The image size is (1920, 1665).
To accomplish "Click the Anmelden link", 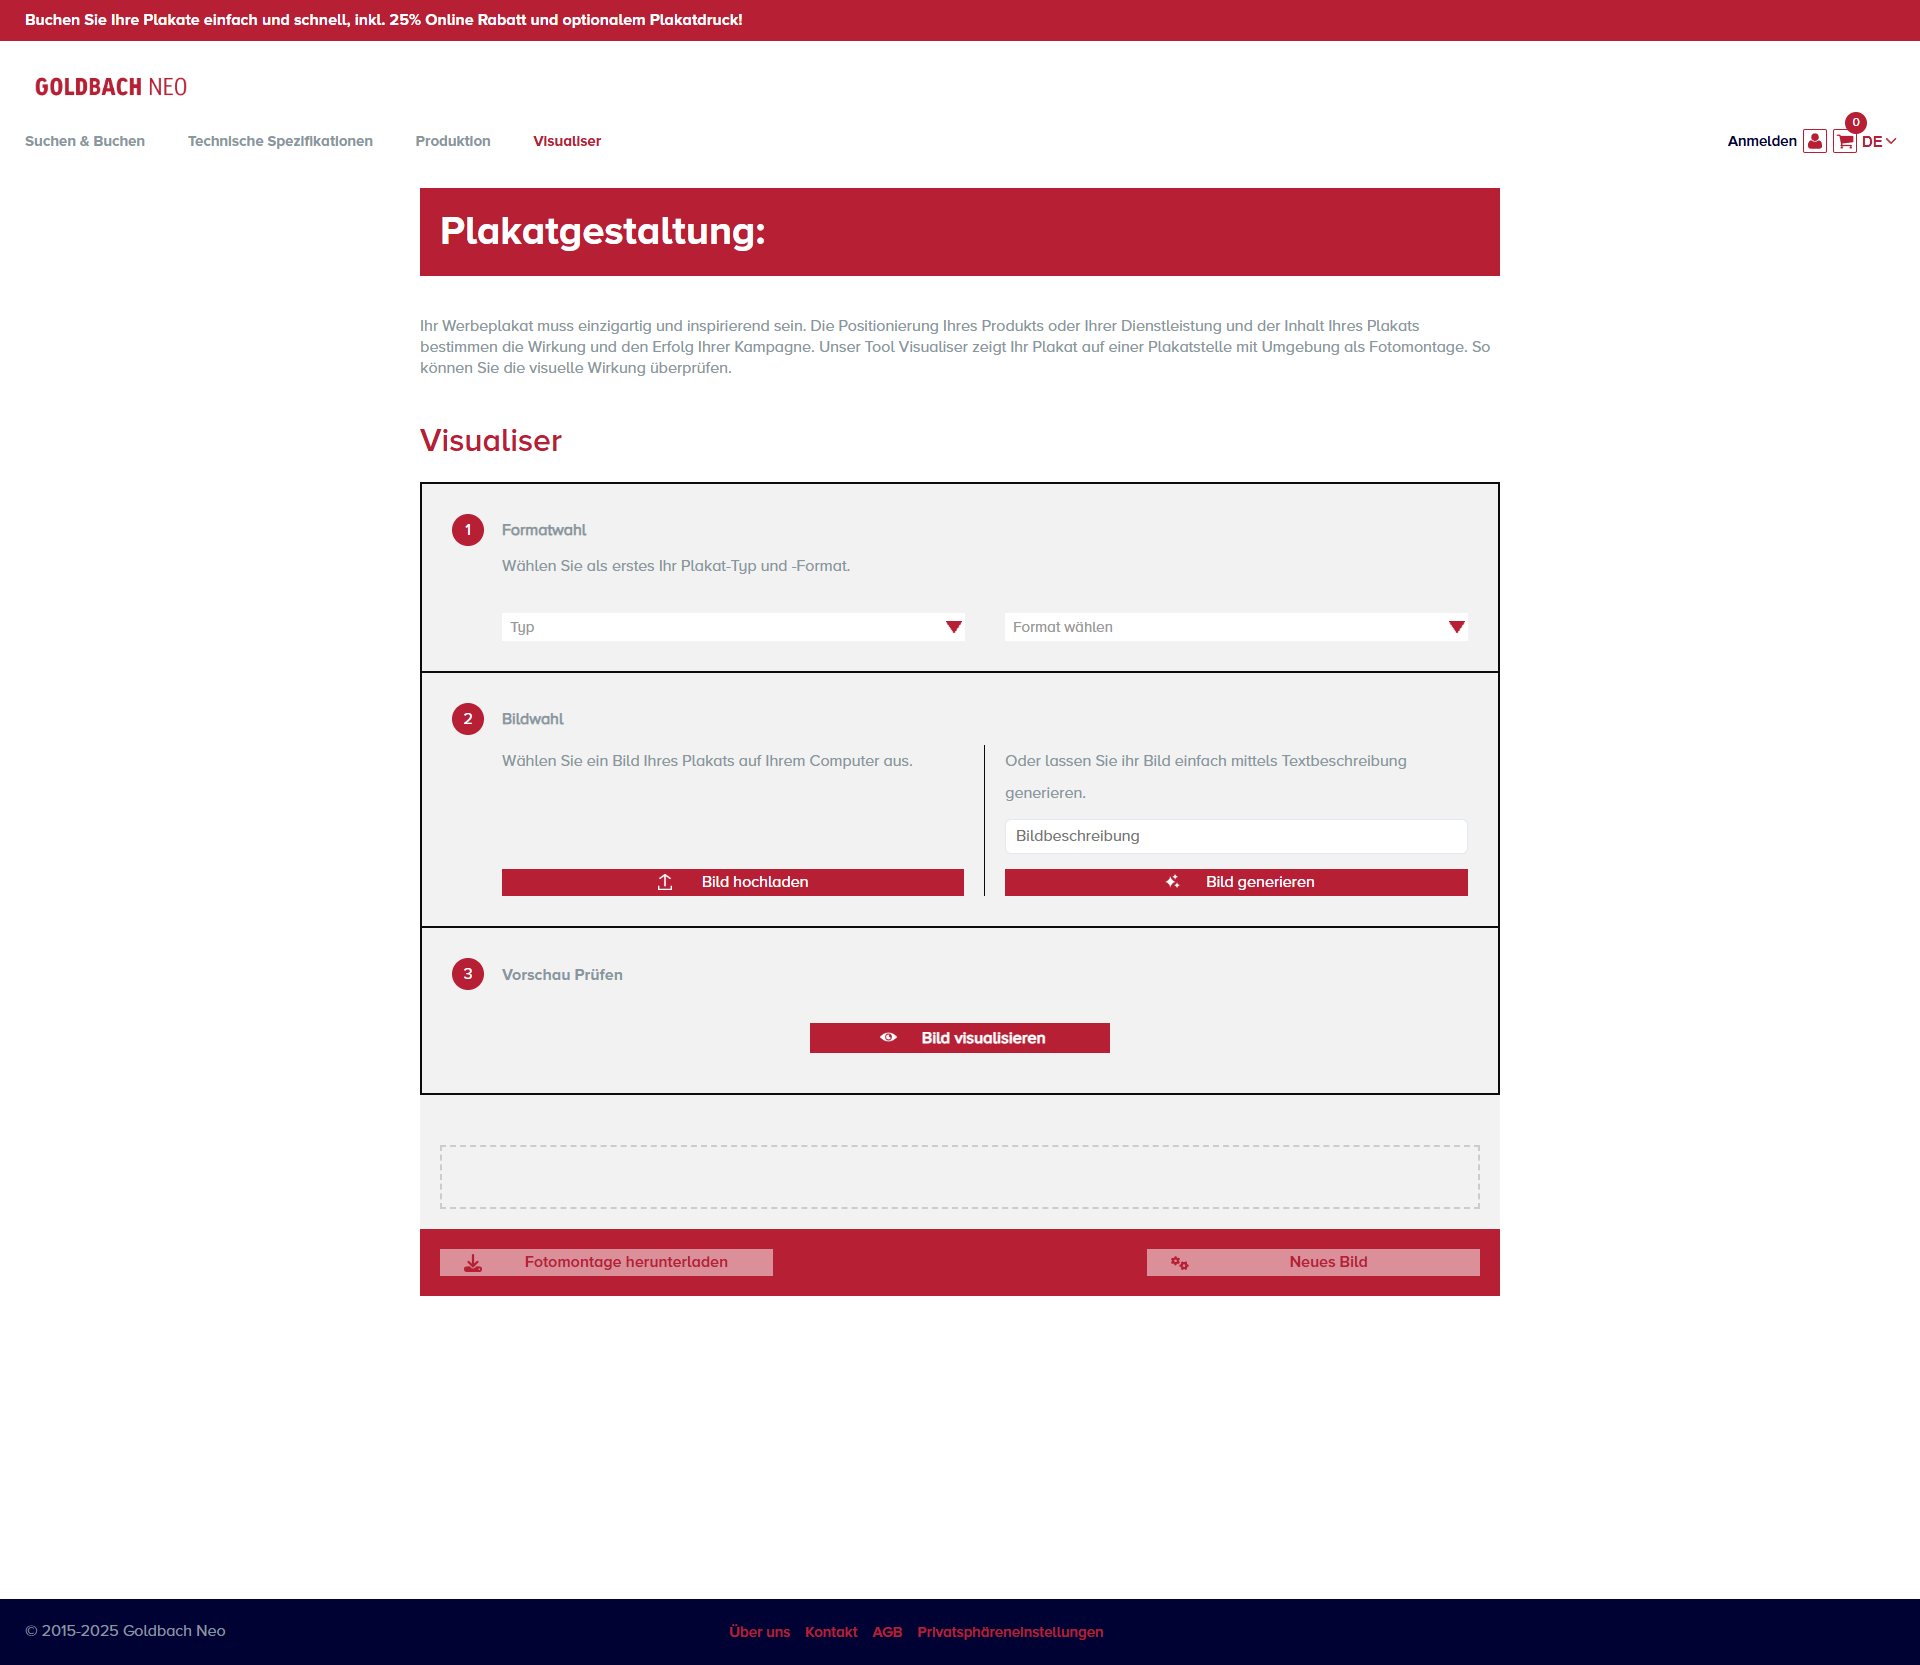I will pos(1762,141).
